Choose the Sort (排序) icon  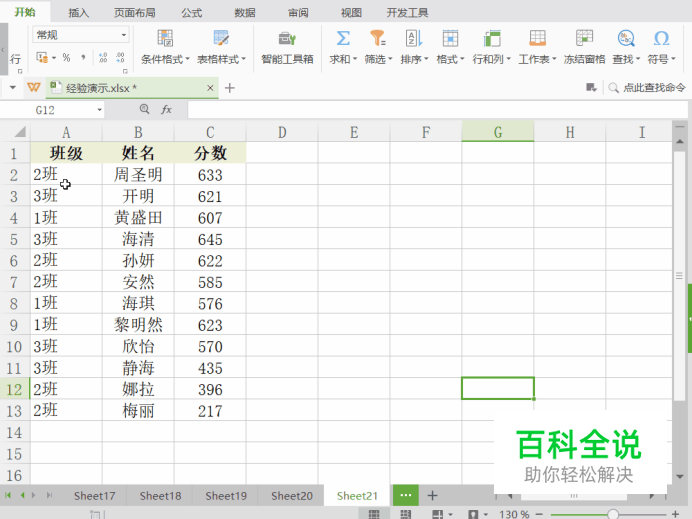[x=414, y=38]
